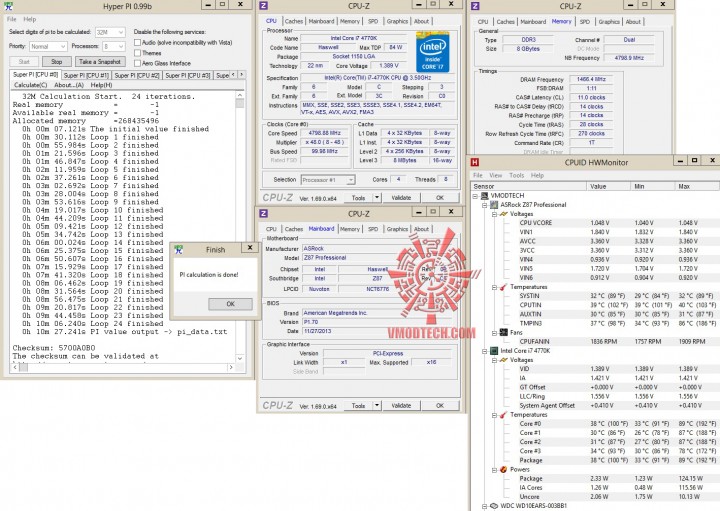
Task: Expand the WDC WD10EARS drive node
Action: pos(485,506)
